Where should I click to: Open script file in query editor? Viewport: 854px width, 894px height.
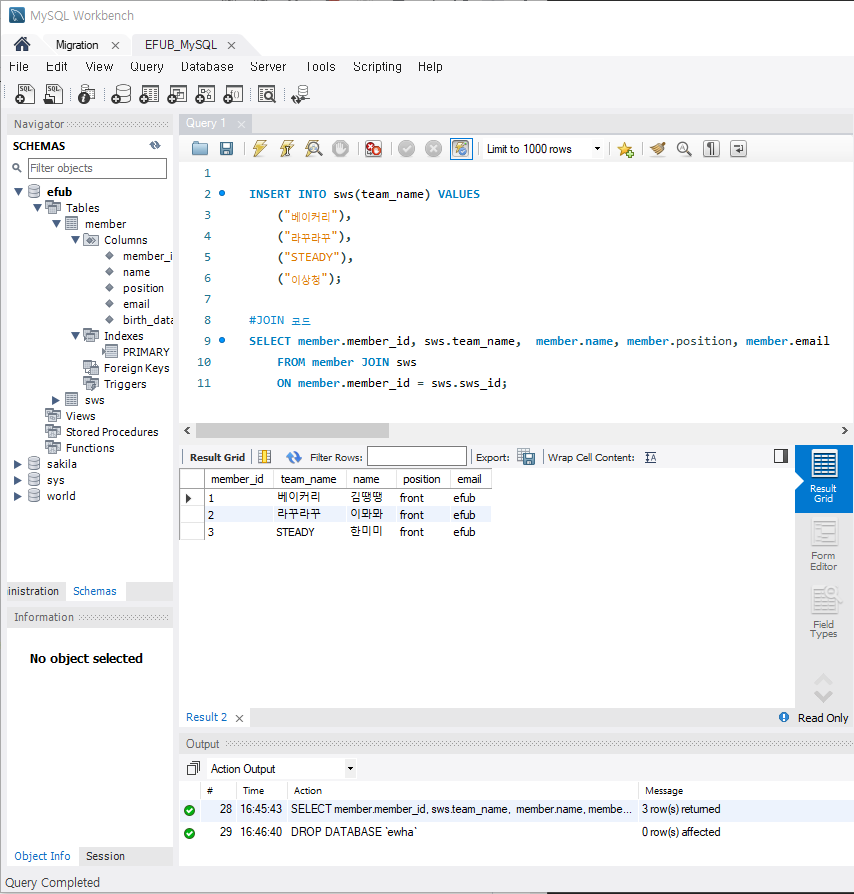[200, 149]
